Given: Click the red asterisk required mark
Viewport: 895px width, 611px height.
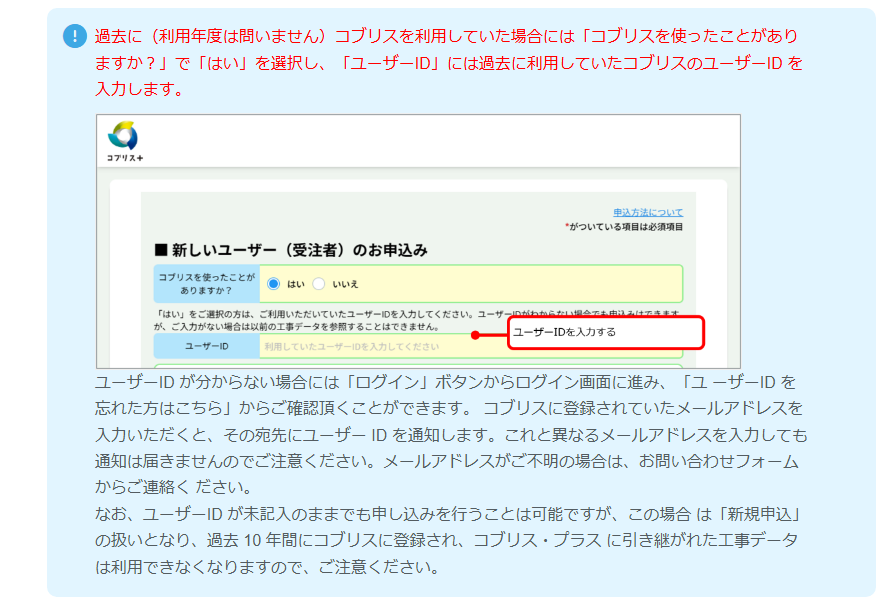Looking at the screenshot, I should point(566,227).
